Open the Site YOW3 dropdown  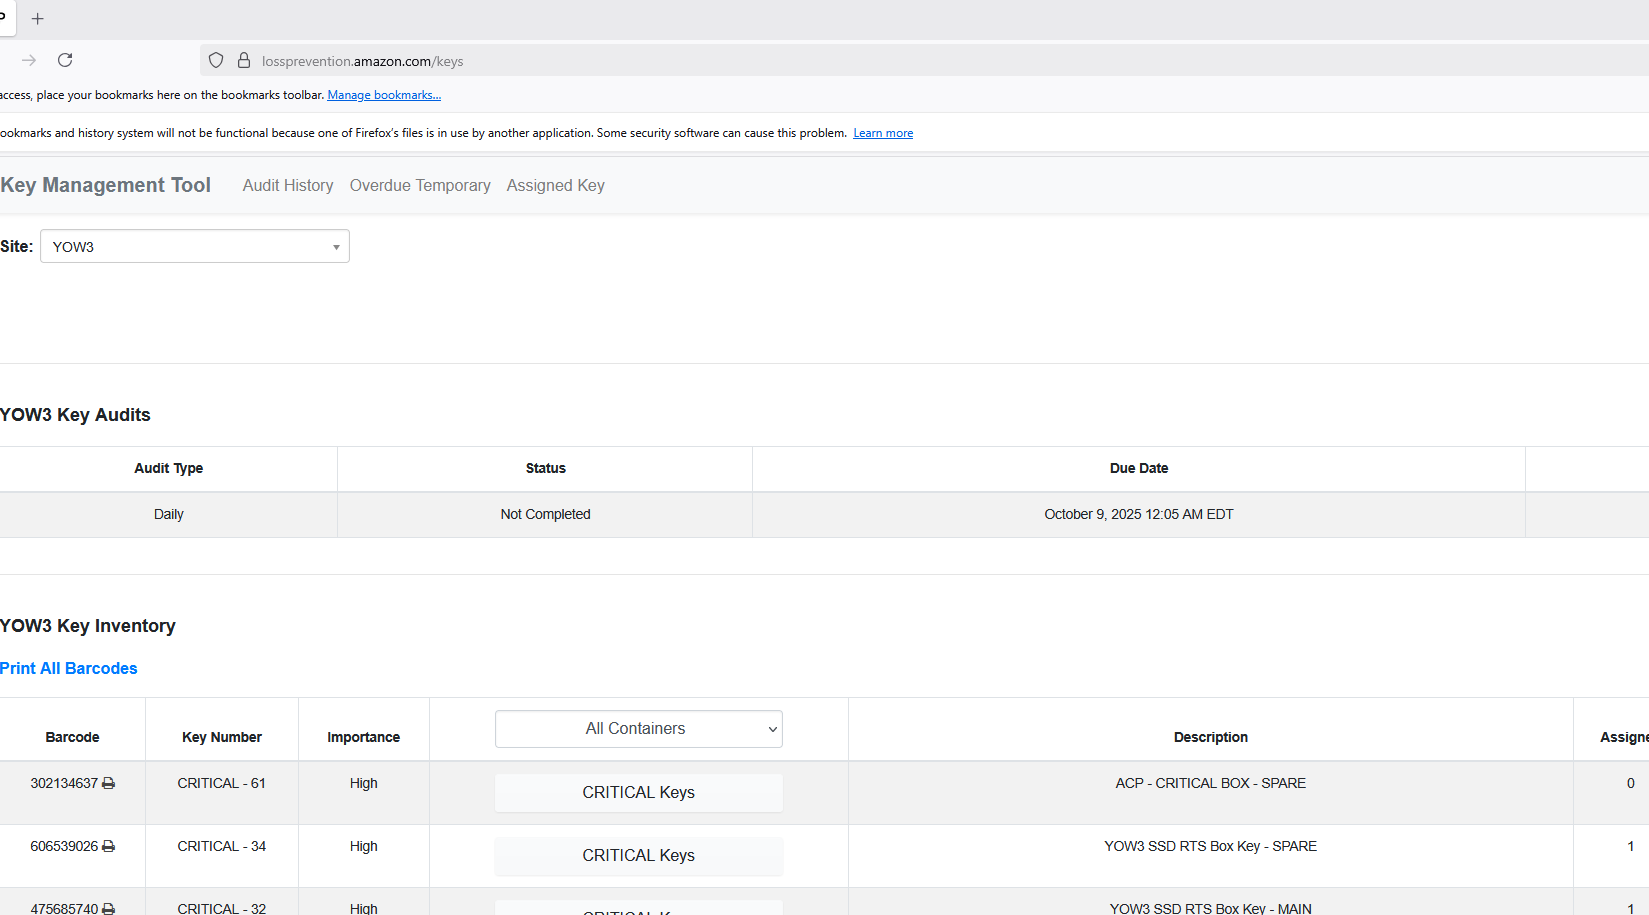(x=195, y=247)
